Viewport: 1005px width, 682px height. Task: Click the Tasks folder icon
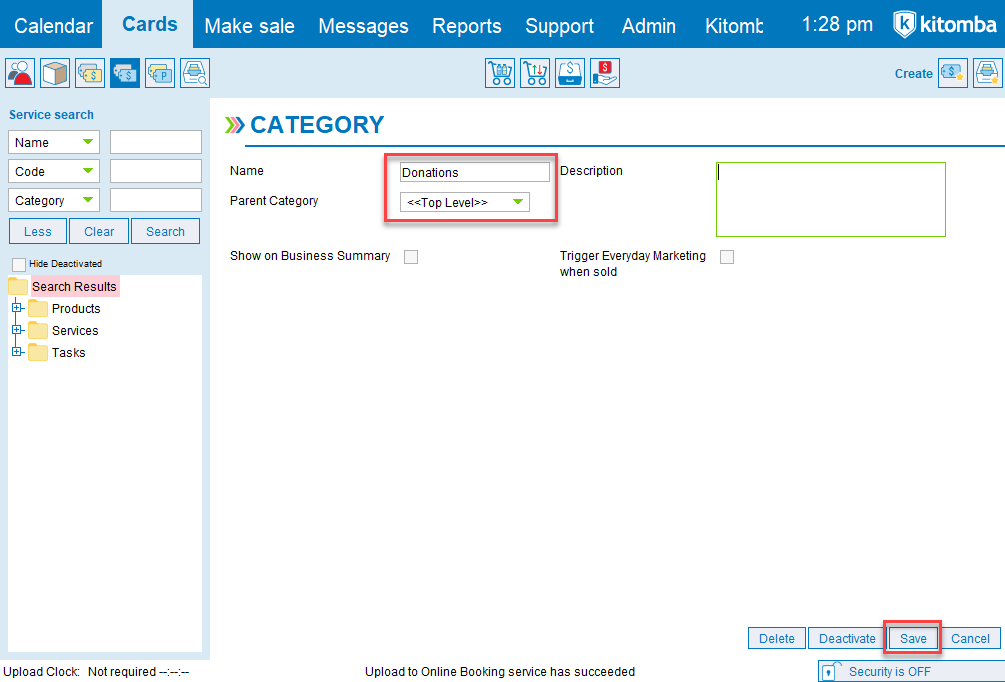point(38,353)
